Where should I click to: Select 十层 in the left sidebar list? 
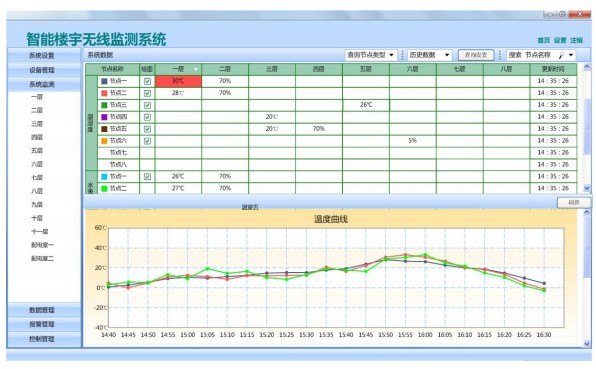37,218
